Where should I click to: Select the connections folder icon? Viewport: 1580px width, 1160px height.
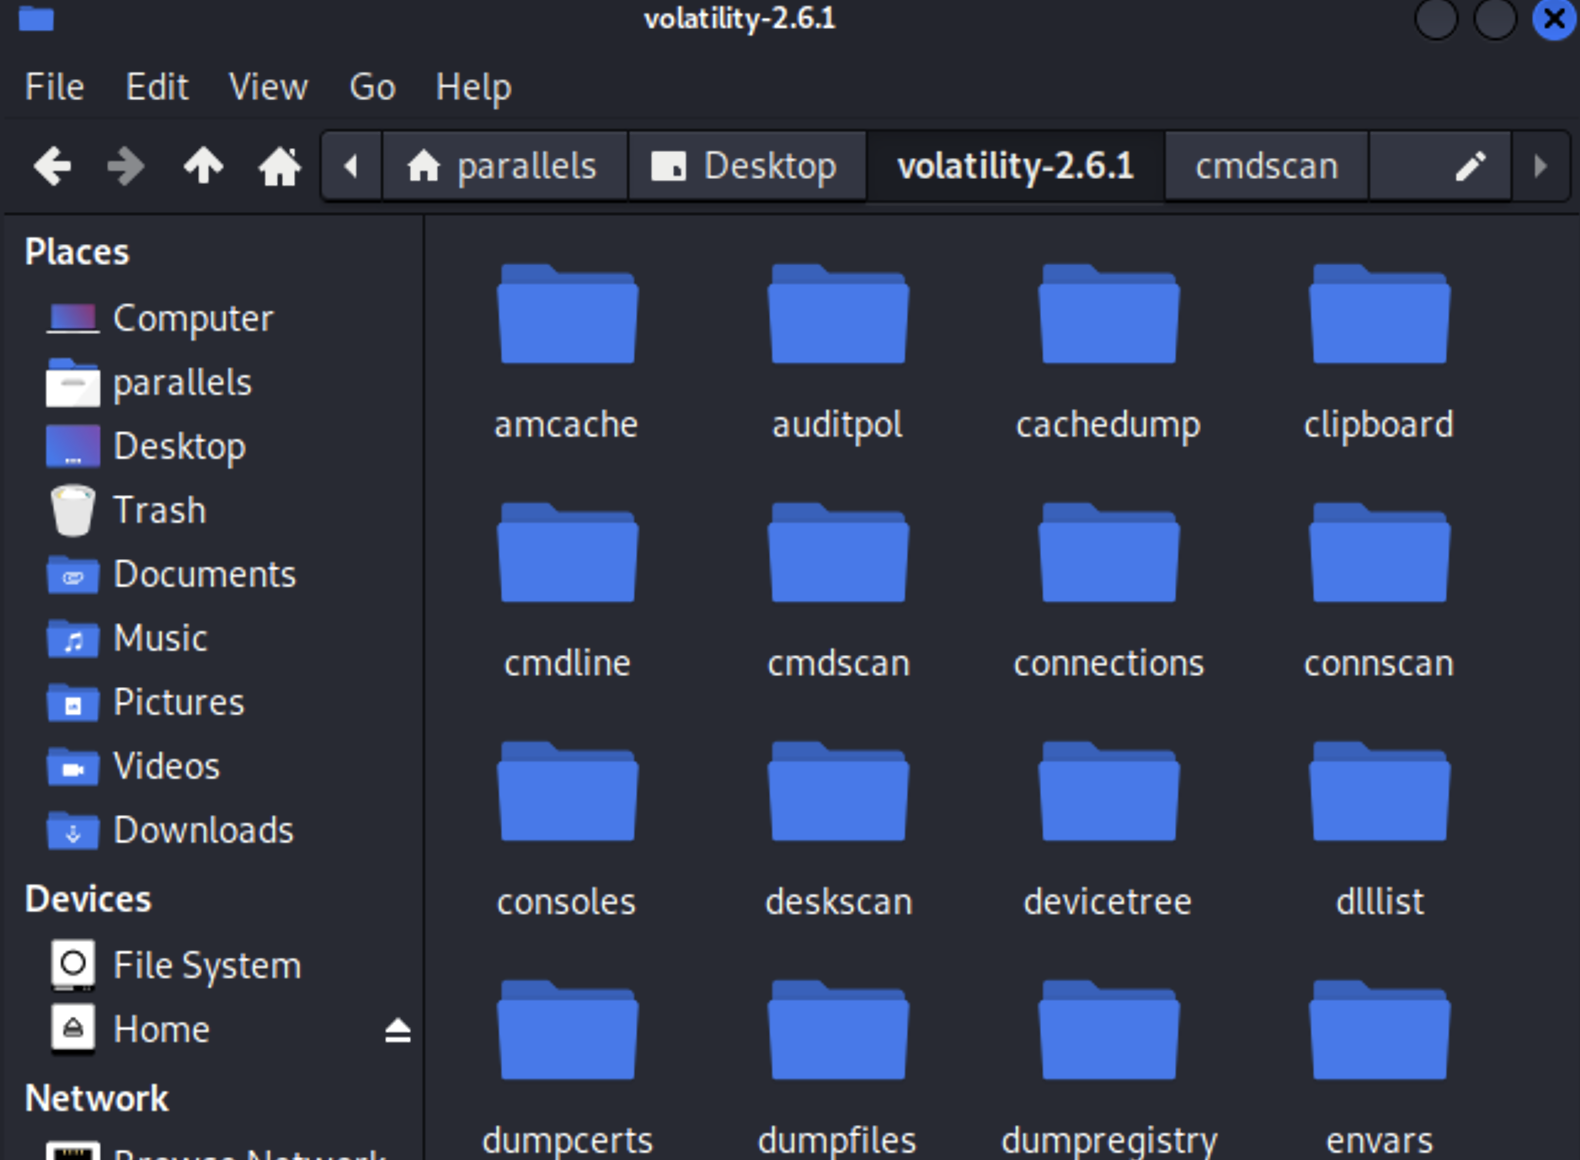click(1109, 553)
